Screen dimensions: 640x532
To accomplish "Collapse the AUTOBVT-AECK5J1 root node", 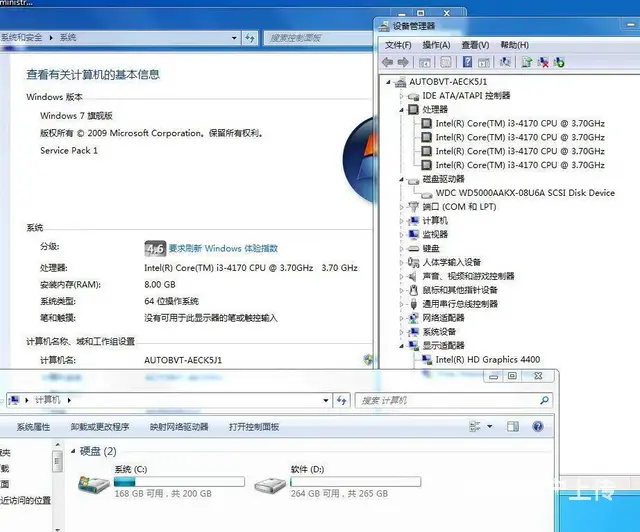I will click(x=389, y=82).
